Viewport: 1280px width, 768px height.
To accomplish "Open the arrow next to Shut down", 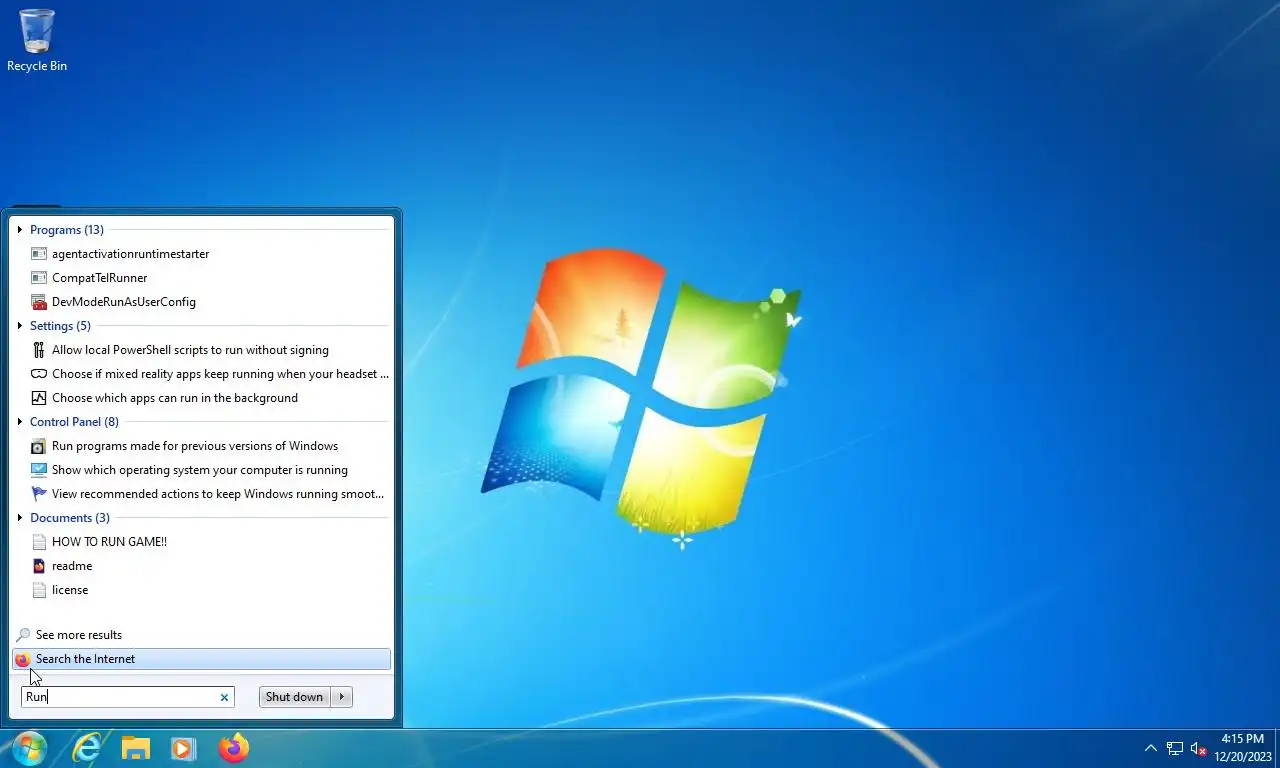I will [x=342, y=697].
